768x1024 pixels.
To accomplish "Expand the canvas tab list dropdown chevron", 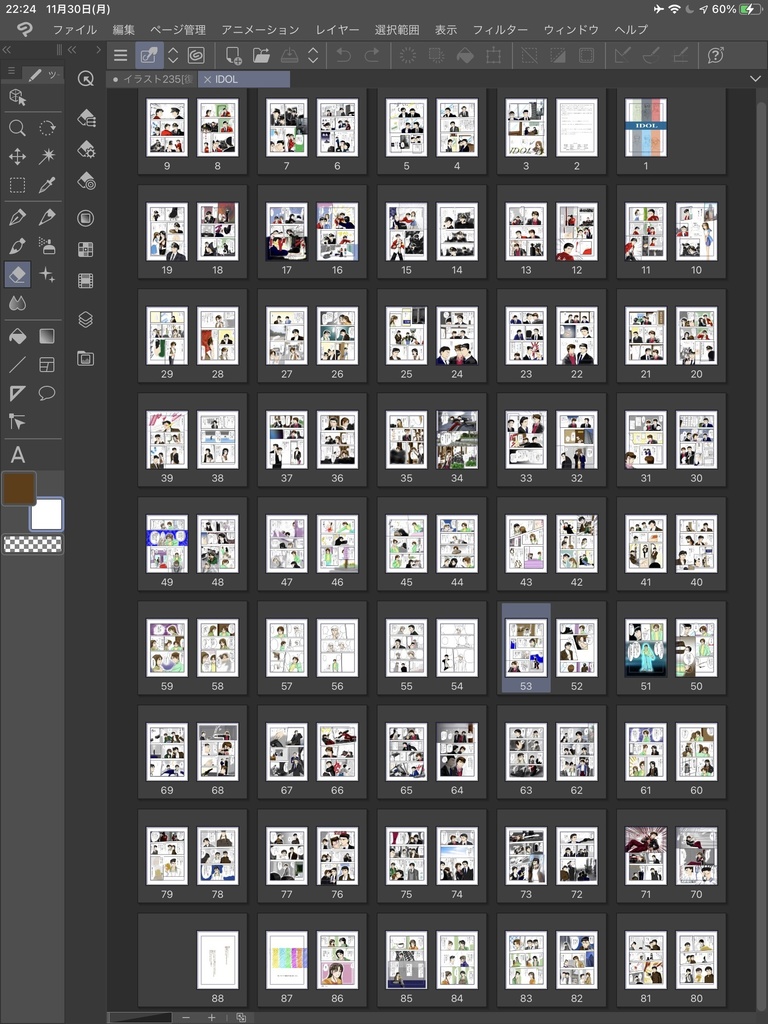I will [756, 79].
